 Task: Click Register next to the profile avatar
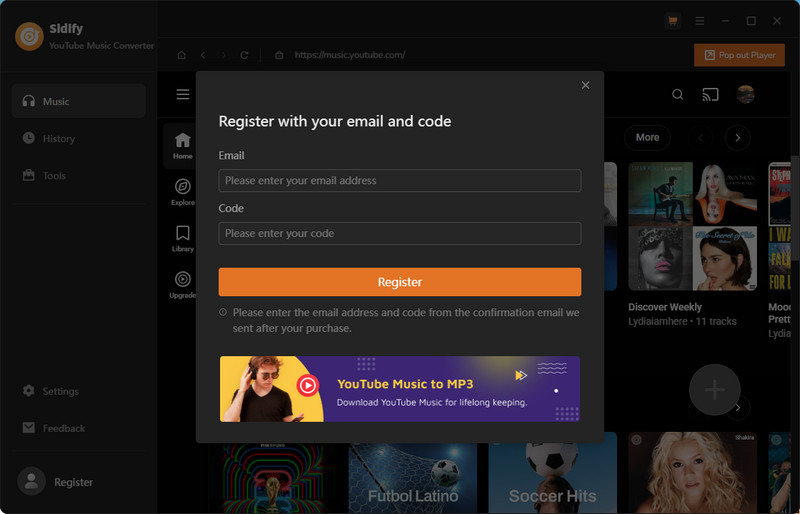73,482
